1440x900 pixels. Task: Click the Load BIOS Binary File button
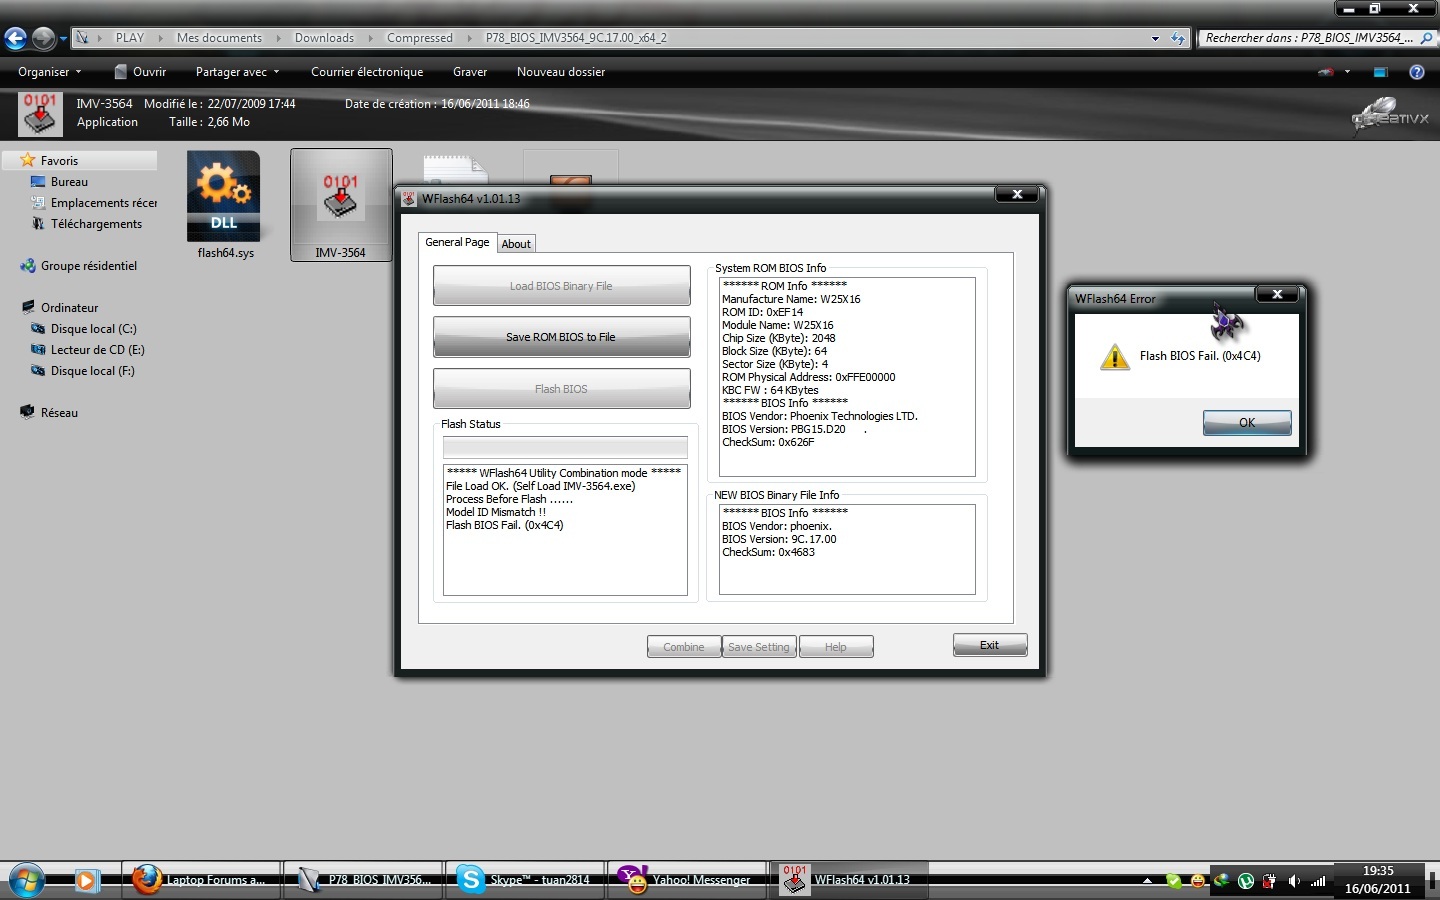click(x=561, y=286)
